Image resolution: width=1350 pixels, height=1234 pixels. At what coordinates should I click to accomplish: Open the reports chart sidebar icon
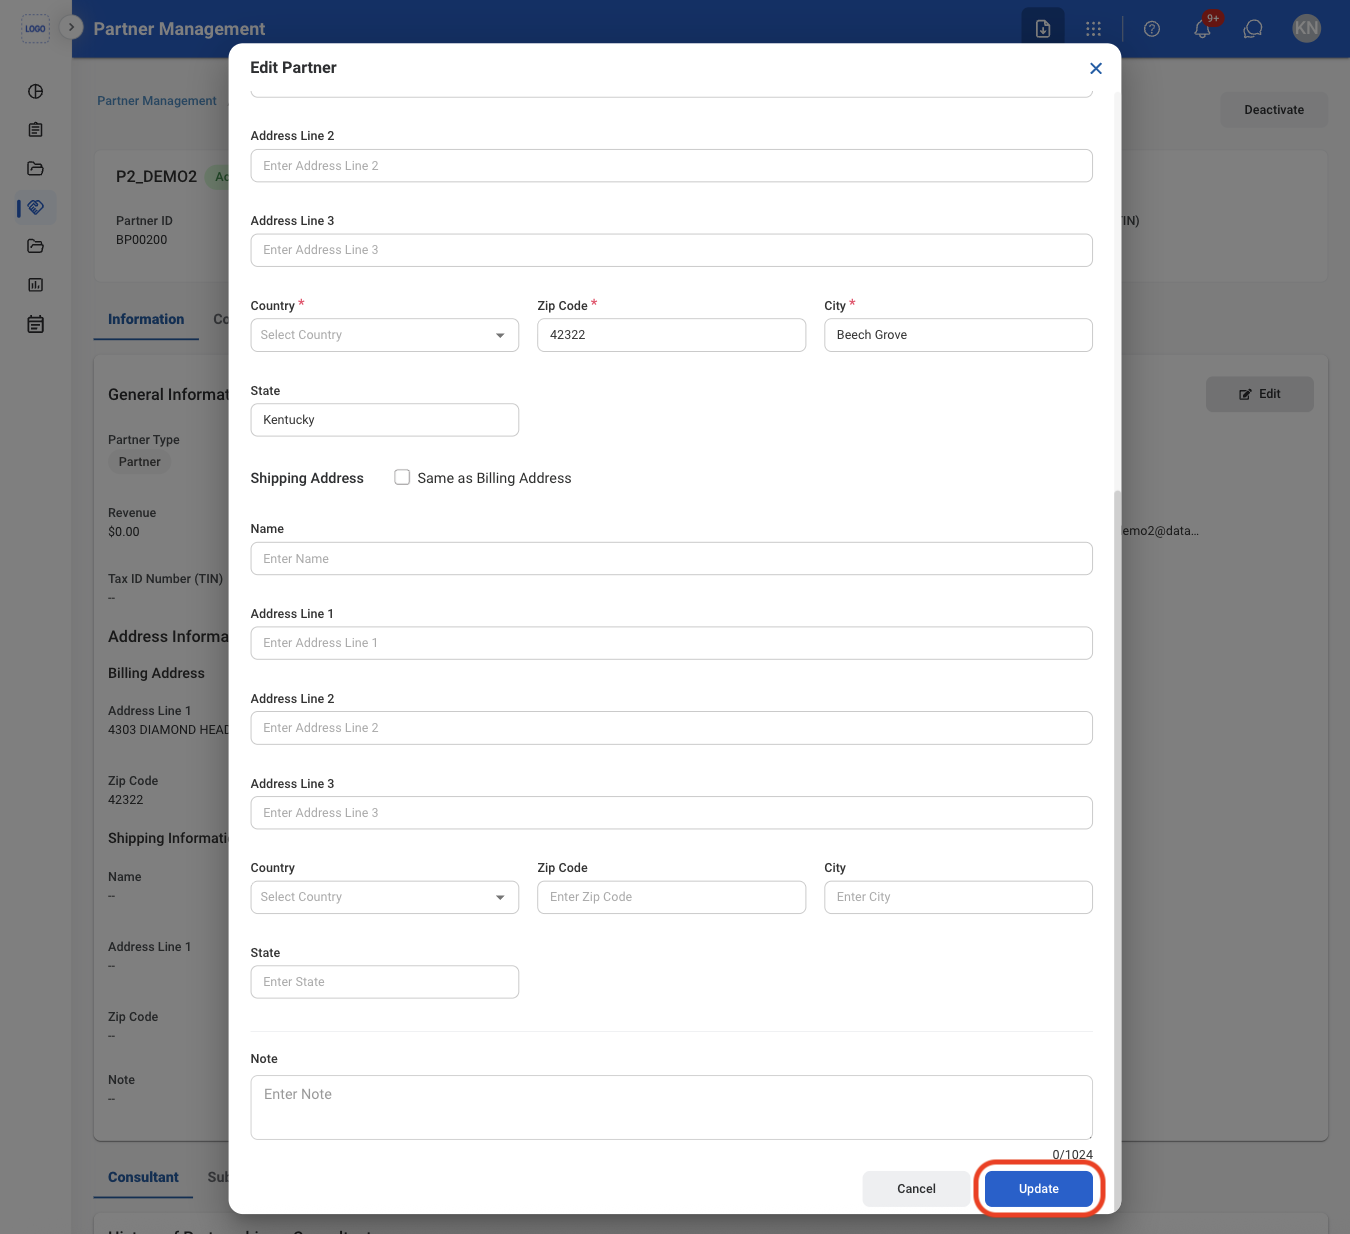point(36,285)
